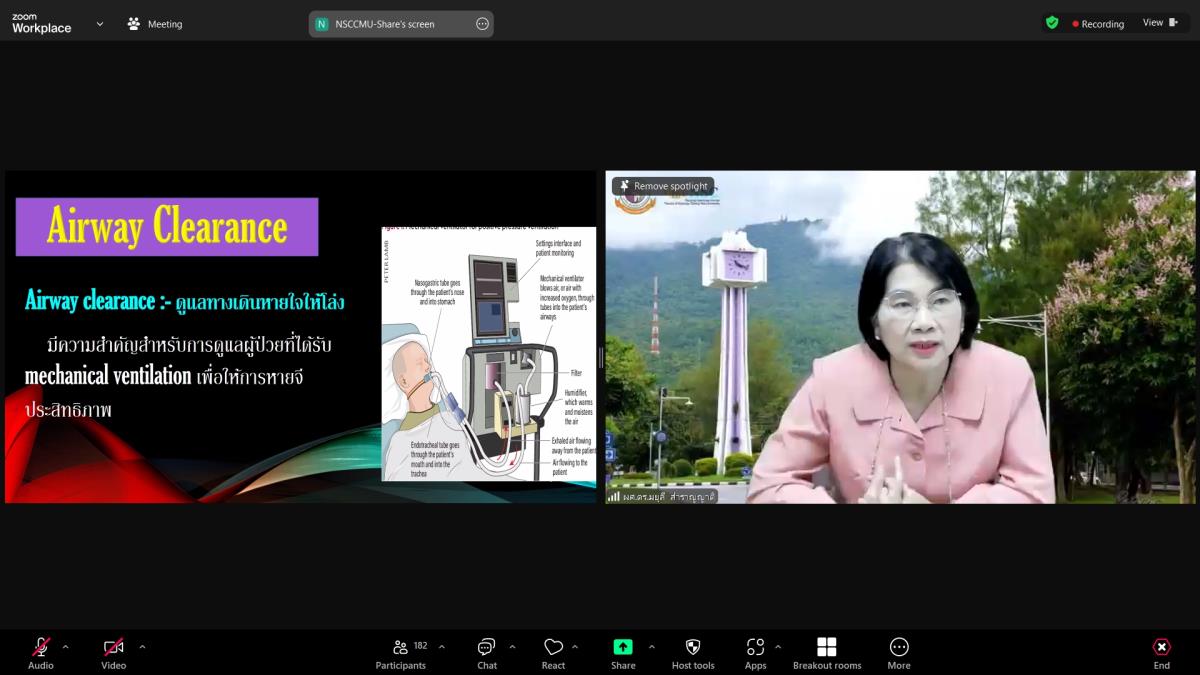Screen dimensions: 1200x675
Task: Open the Zoom Workplace dropdown arrow
Action: 100,24
